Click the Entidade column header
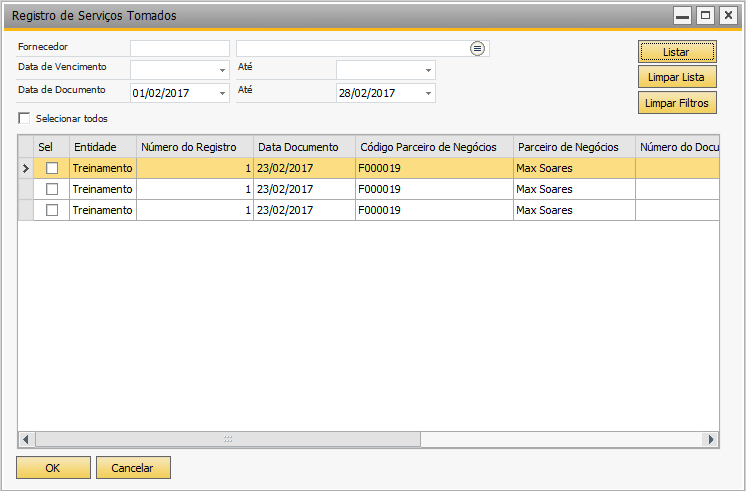Viewport: 746px width, 491px height. (x=103, y=147)
